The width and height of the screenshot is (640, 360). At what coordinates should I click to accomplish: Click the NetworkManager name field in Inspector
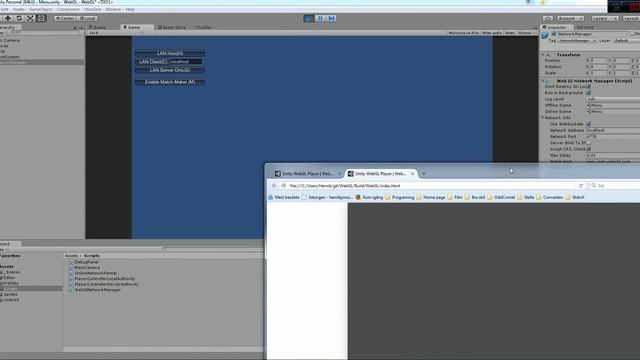point(592,34)
